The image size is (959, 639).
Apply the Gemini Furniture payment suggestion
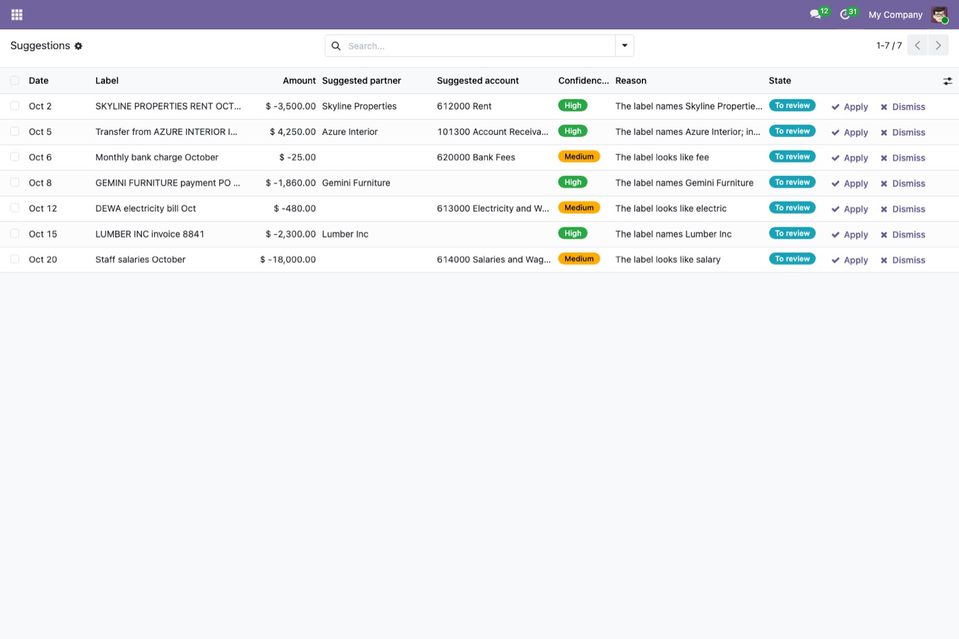click(x=850, y=183)
